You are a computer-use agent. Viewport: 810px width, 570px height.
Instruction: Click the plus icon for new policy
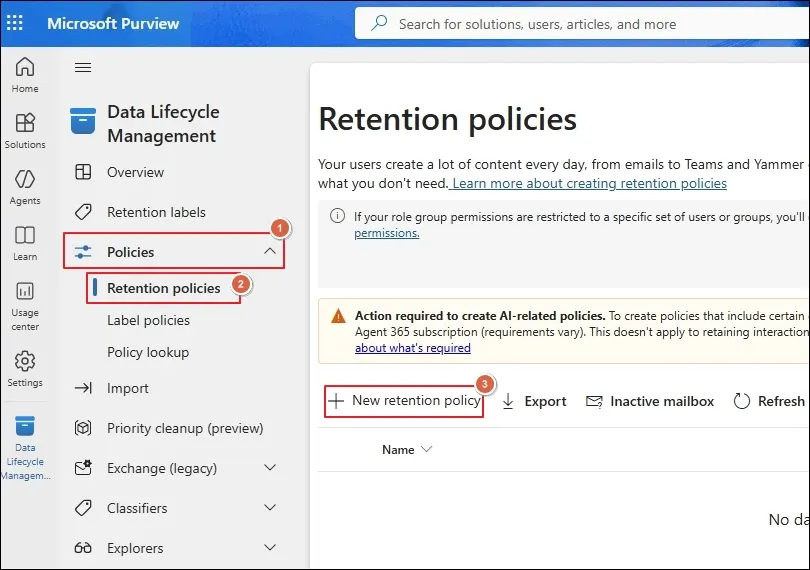(336, 400)
